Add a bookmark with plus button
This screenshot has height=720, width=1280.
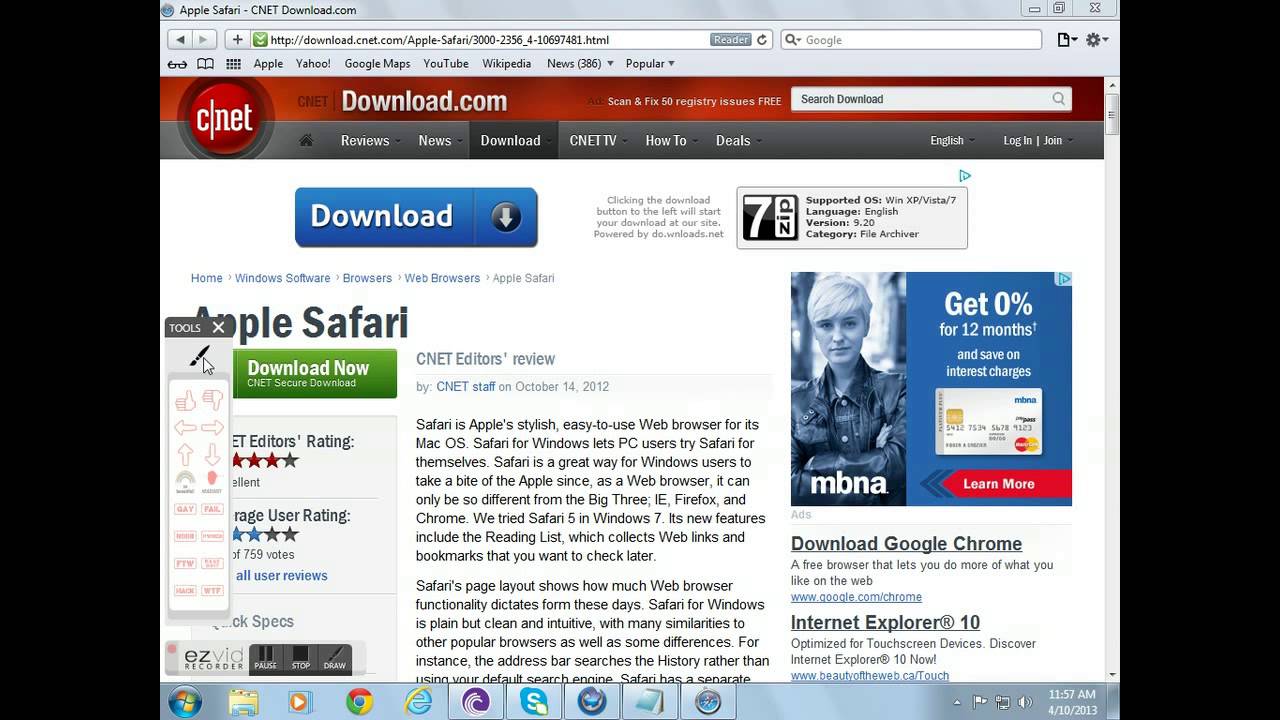coord(237,40)
